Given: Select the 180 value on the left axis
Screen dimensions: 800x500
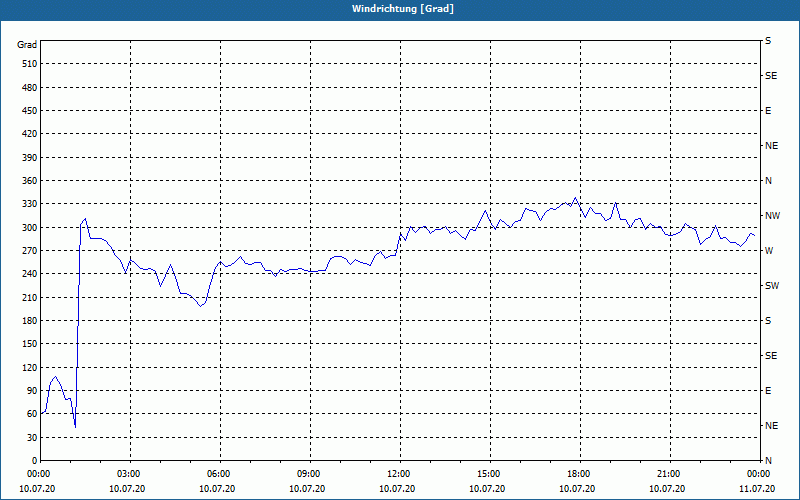Looking at the screenshot, I should tap(30, 321).
